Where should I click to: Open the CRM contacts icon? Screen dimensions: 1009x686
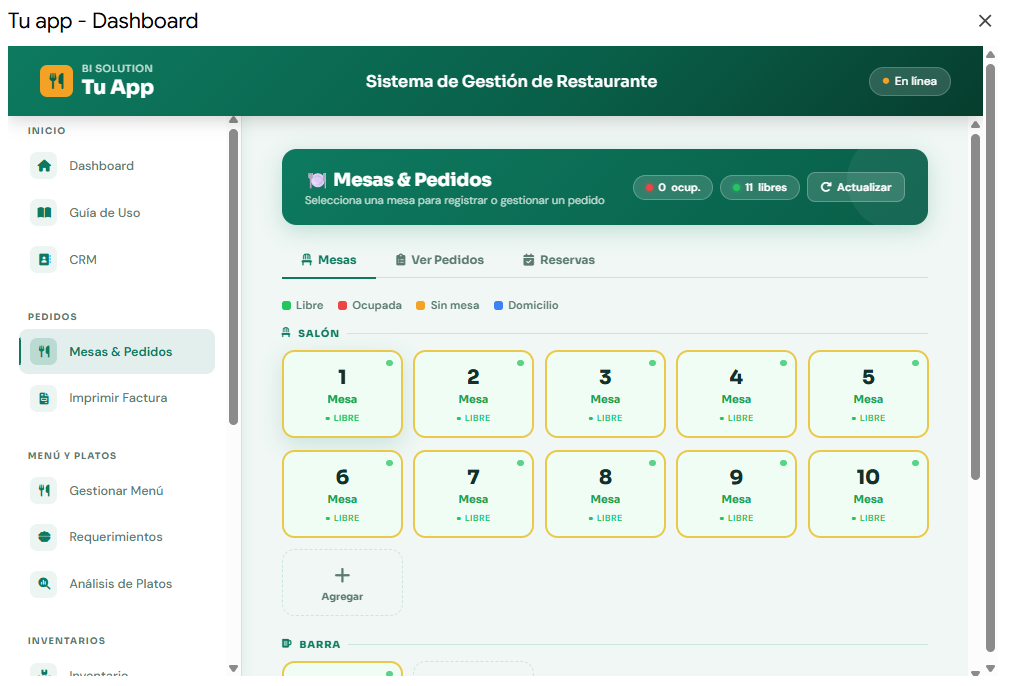click(x=44, y=260)
